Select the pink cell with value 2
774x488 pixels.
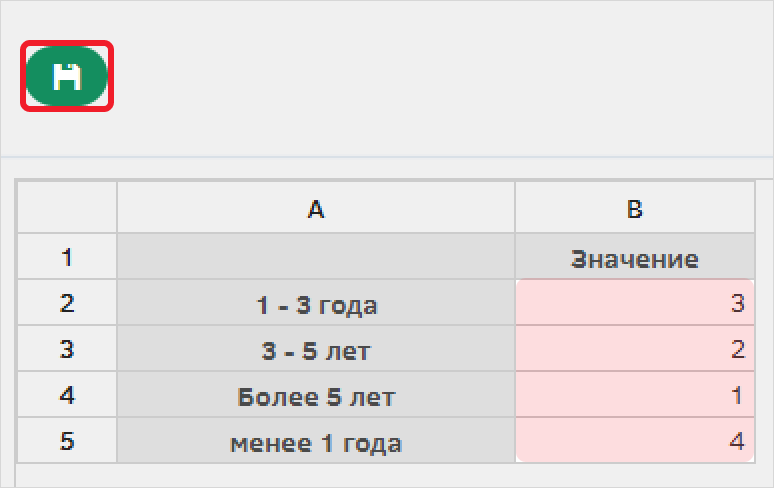[x=635, y=348]
